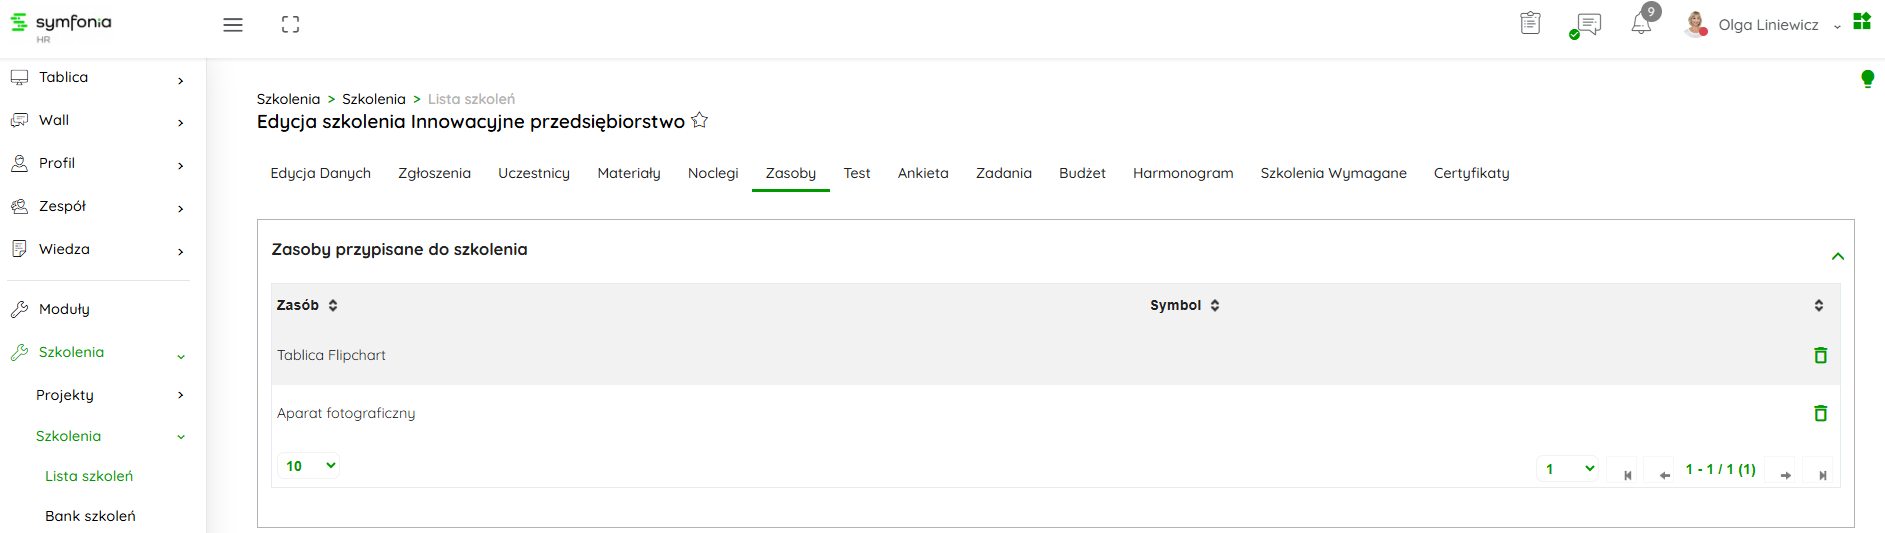Click the green apps grid icon
Viewport: 1885px width, 533px height.
[x=1861, y=21]
